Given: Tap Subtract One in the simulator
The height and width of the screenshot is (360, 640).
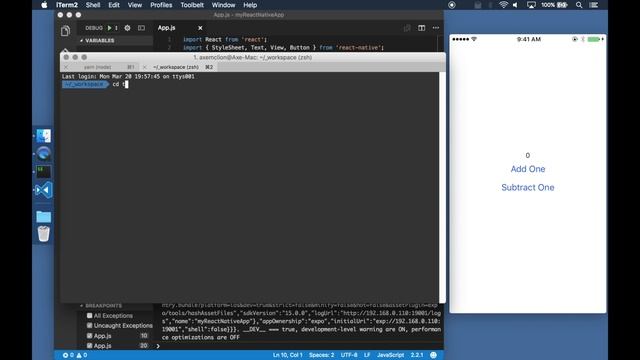Looking at the screenshot, I should [x=528, y=187].
